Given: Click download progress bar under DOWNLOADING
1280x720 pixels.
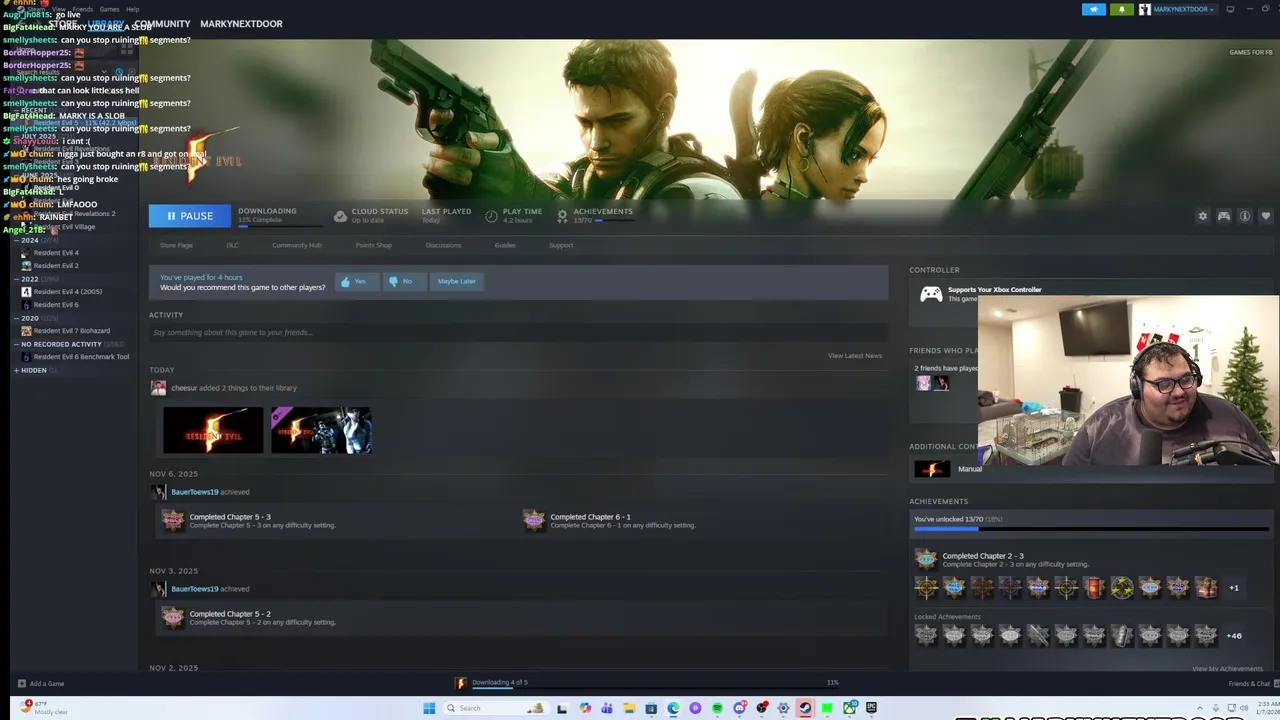Looking at the screenshot, I should point(281,226).
